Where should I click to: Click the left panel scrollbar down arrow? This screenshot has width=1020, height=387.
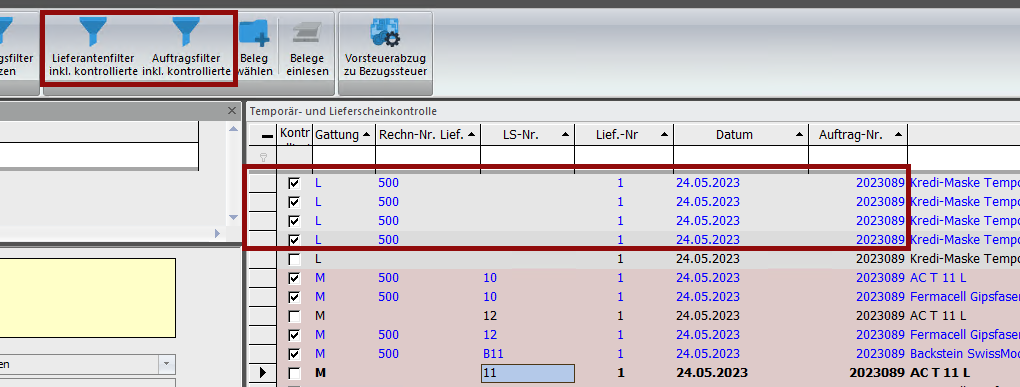234,217
